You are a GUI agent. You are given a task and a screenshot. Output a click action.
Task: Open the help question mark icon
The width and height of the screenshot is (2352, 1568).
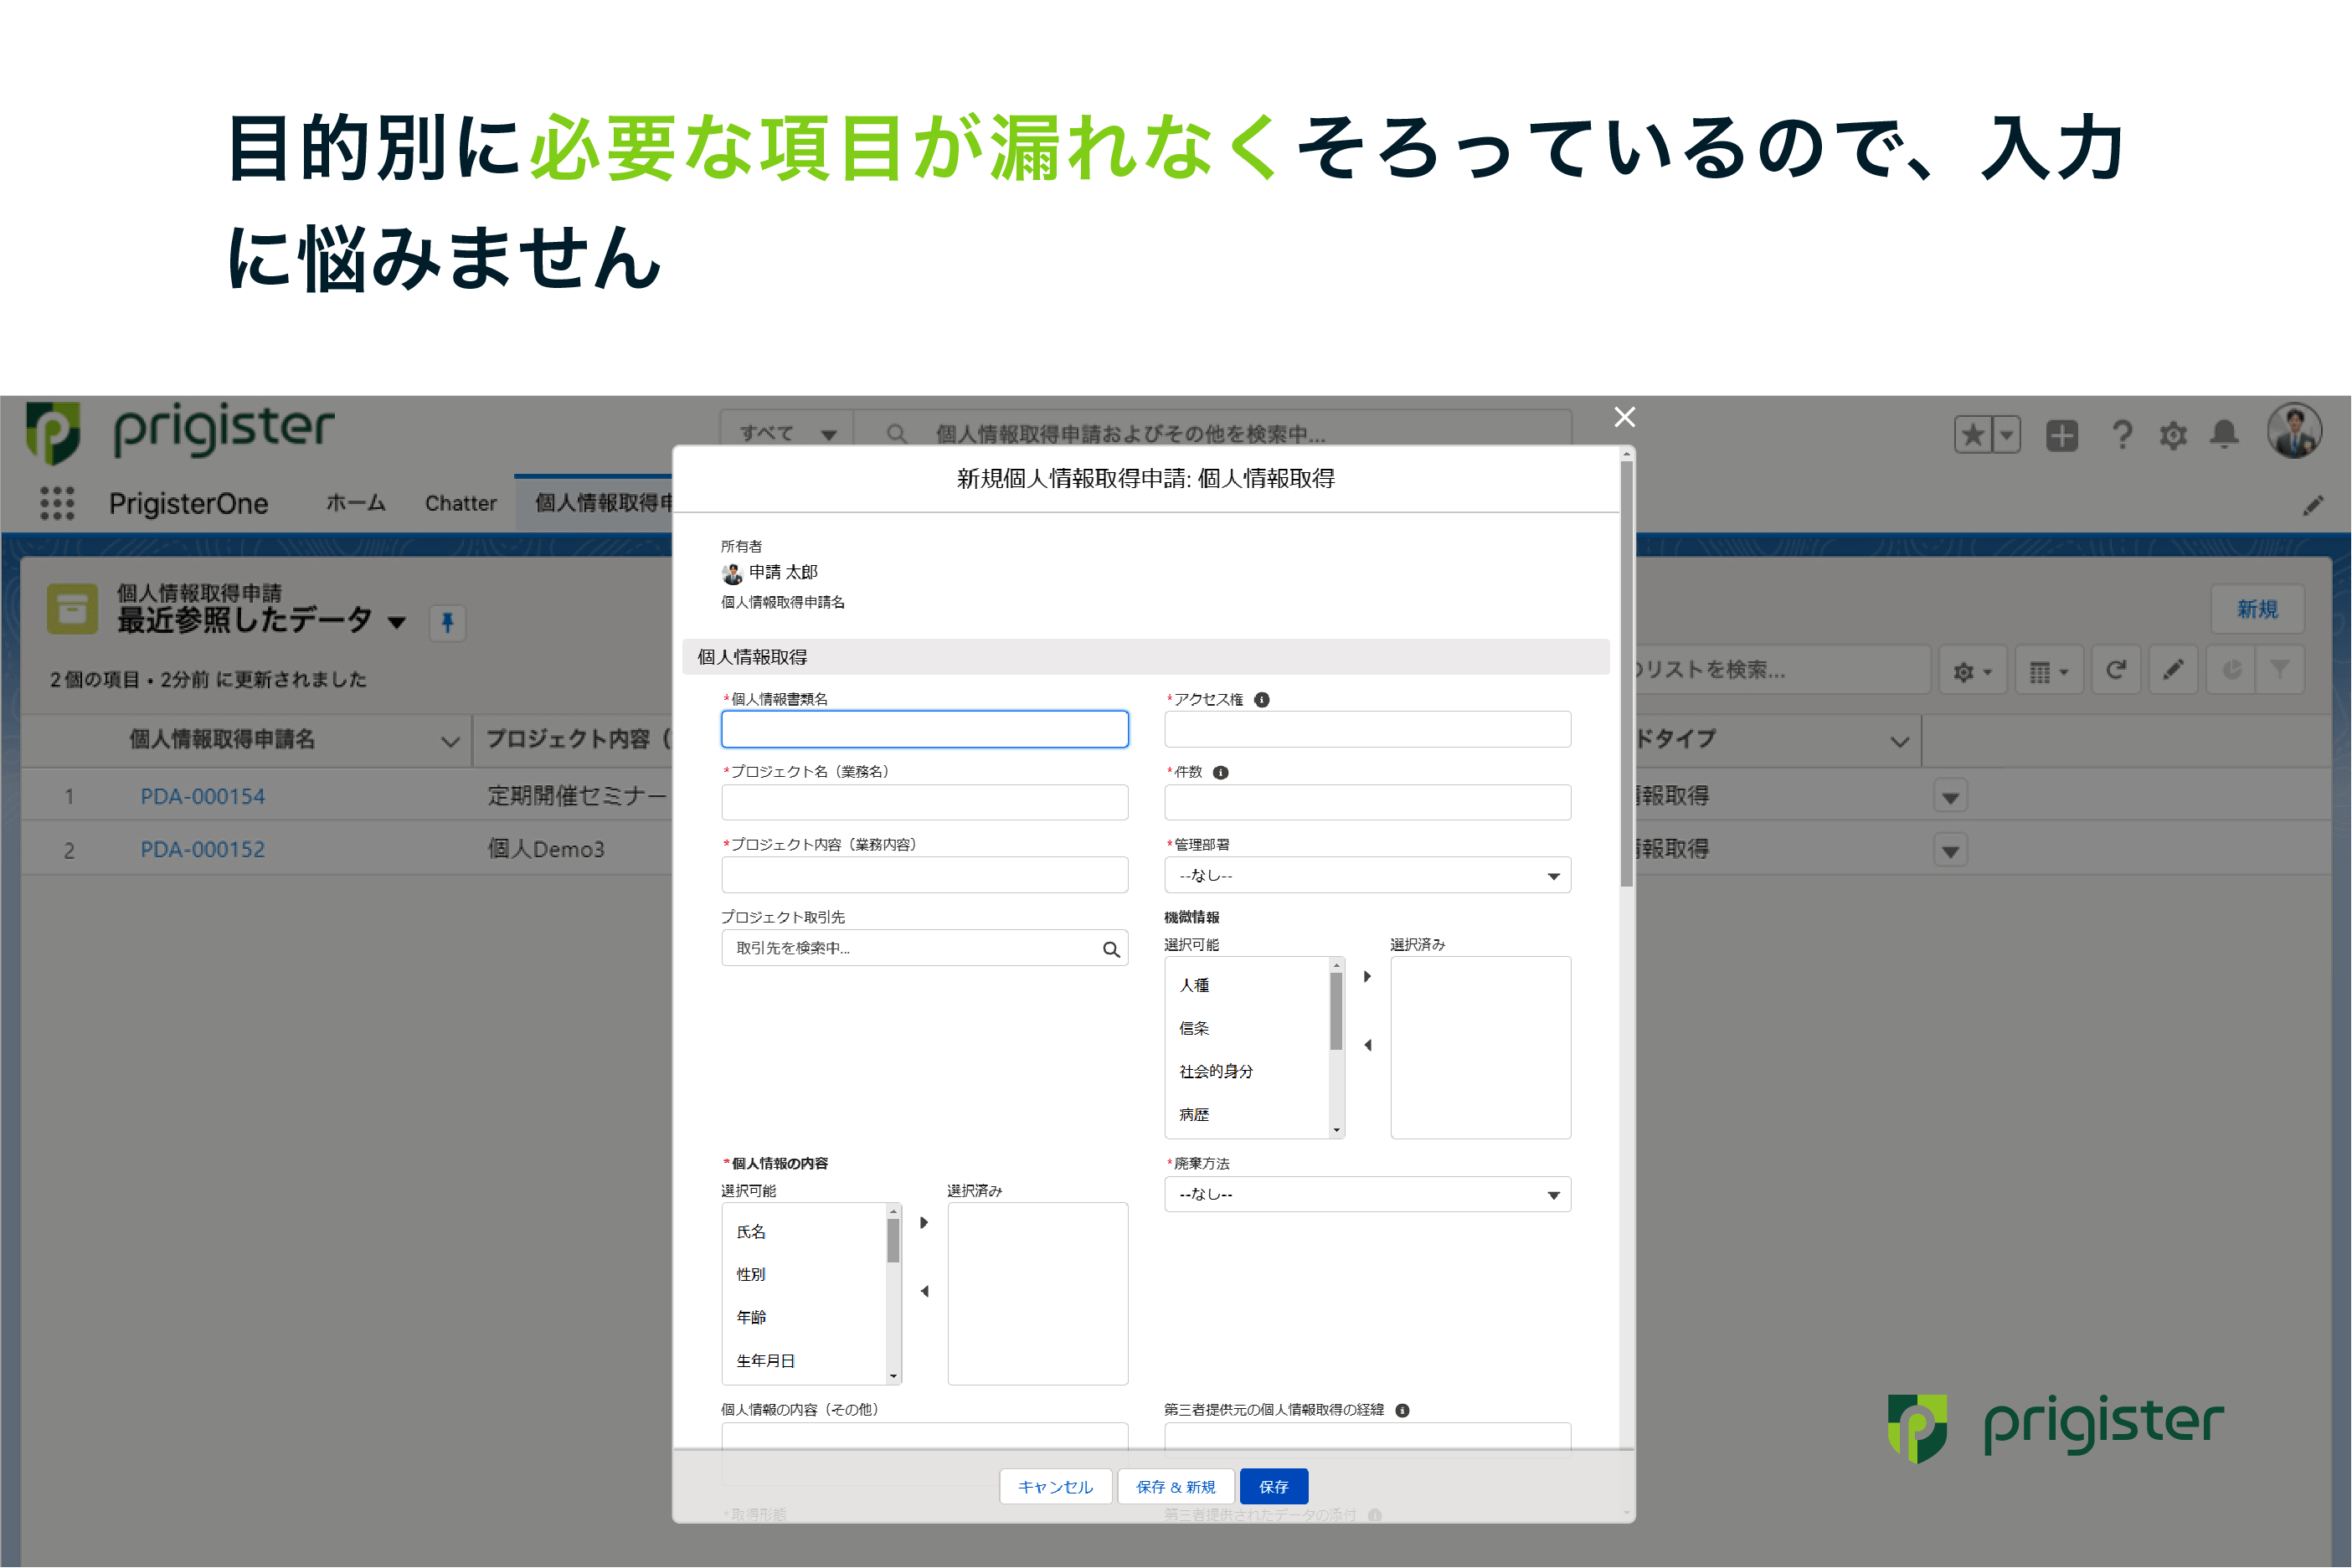click(x=2122, y=435)
